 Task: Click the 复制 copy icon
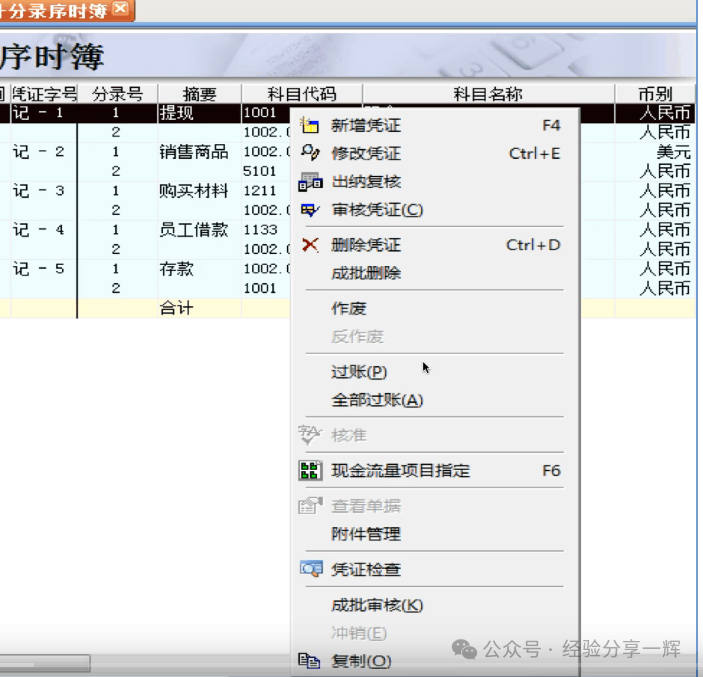(310, 661)
